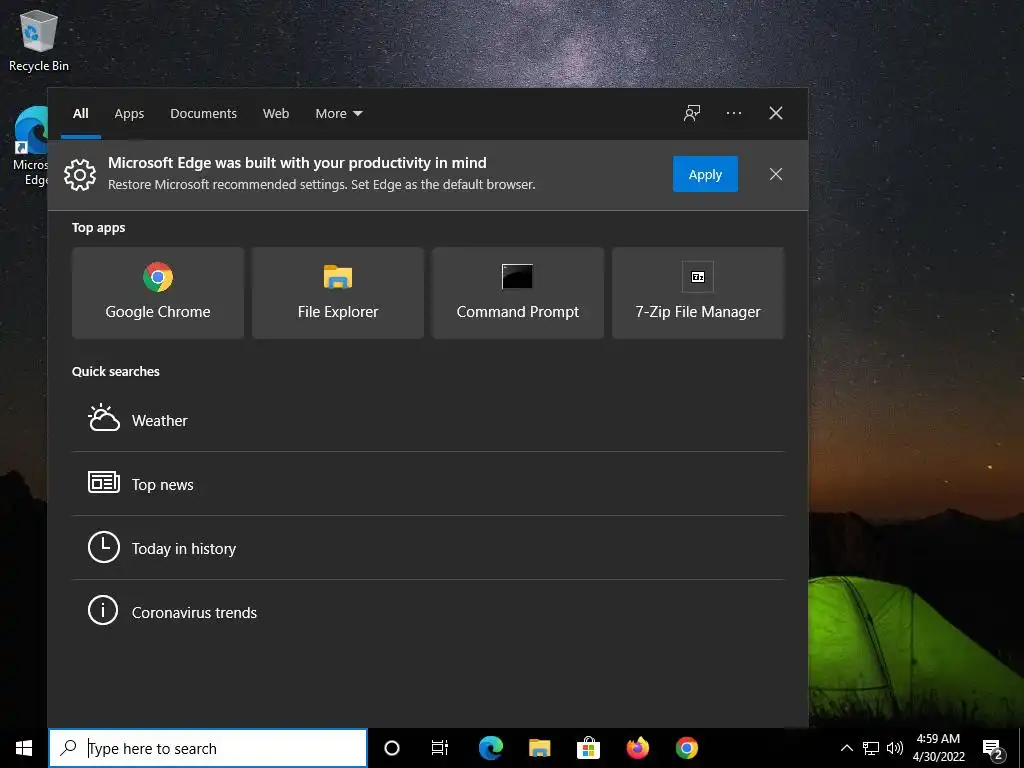Switch to the Documents tab
The image size is (1024, 768).
[203, 113]
